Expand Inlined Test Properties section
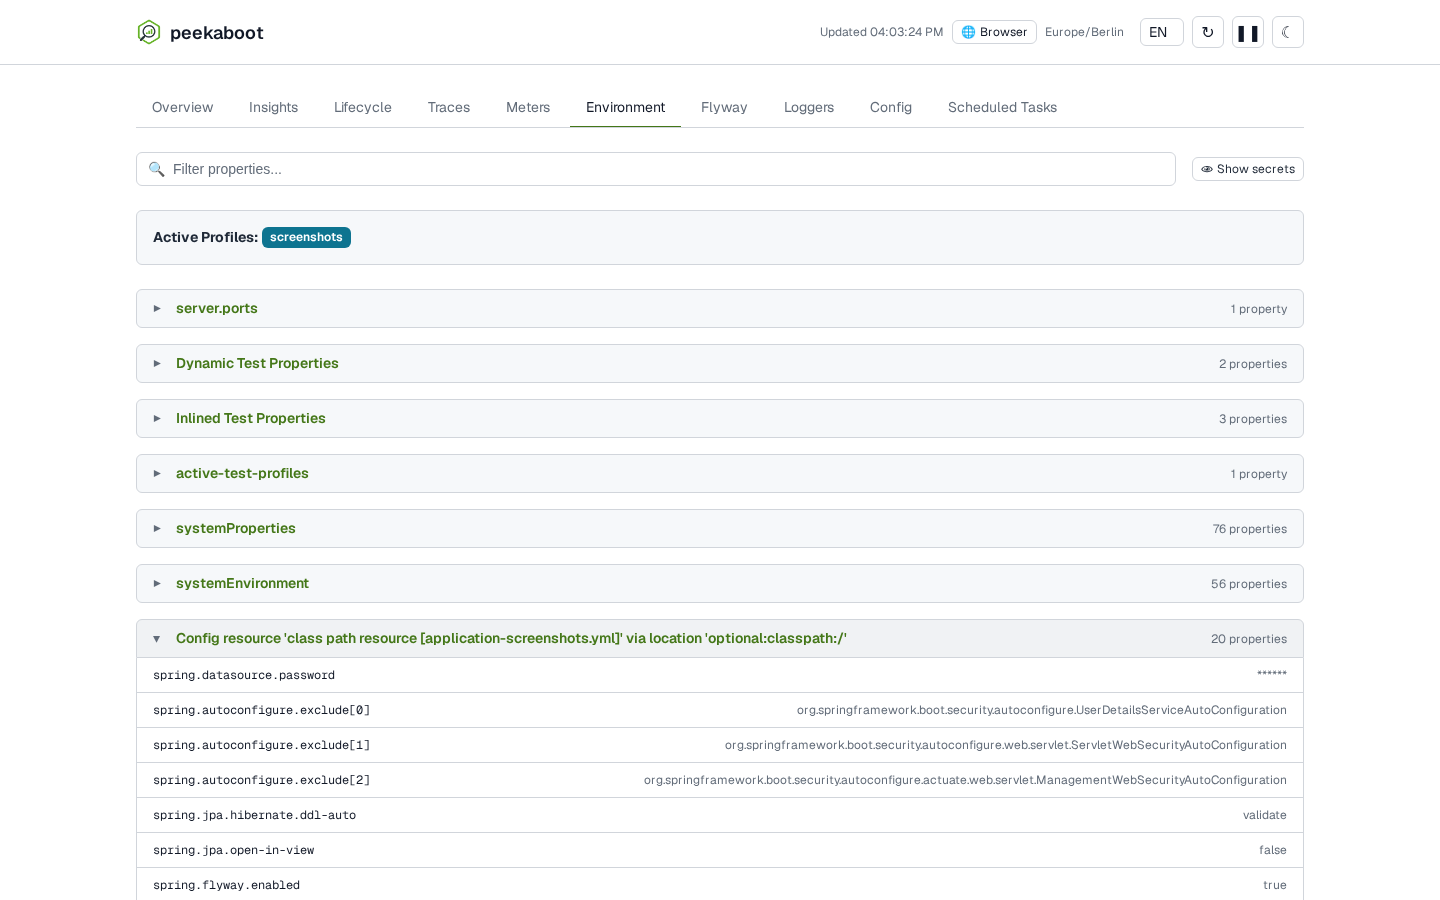Screen dimensions: 1440x900 coord(720,418)
